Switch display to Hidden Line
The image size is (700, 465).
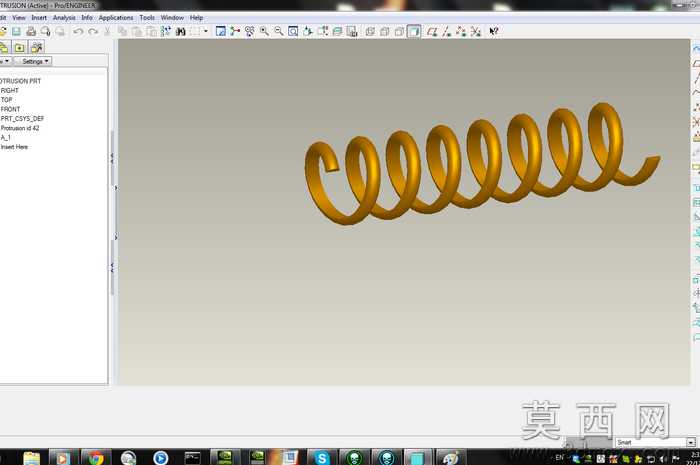pos(384,31)
